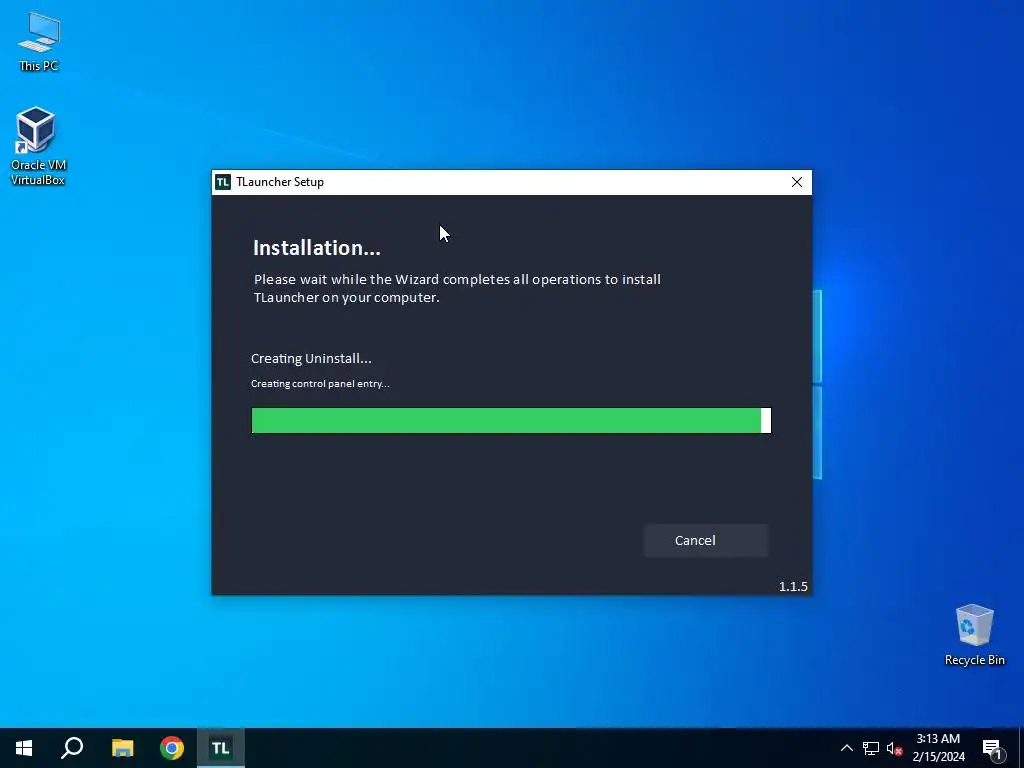Click the 'Please wait while the Wizard' description
The width and height of the screenshot is (1024, 768).
pyautogui.click(x=457, y=288)
